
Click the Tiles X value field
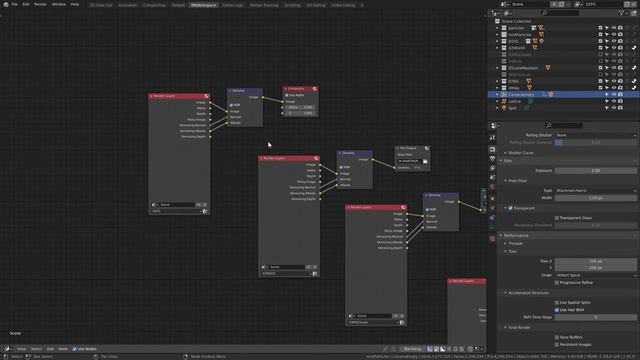[596, 261]
